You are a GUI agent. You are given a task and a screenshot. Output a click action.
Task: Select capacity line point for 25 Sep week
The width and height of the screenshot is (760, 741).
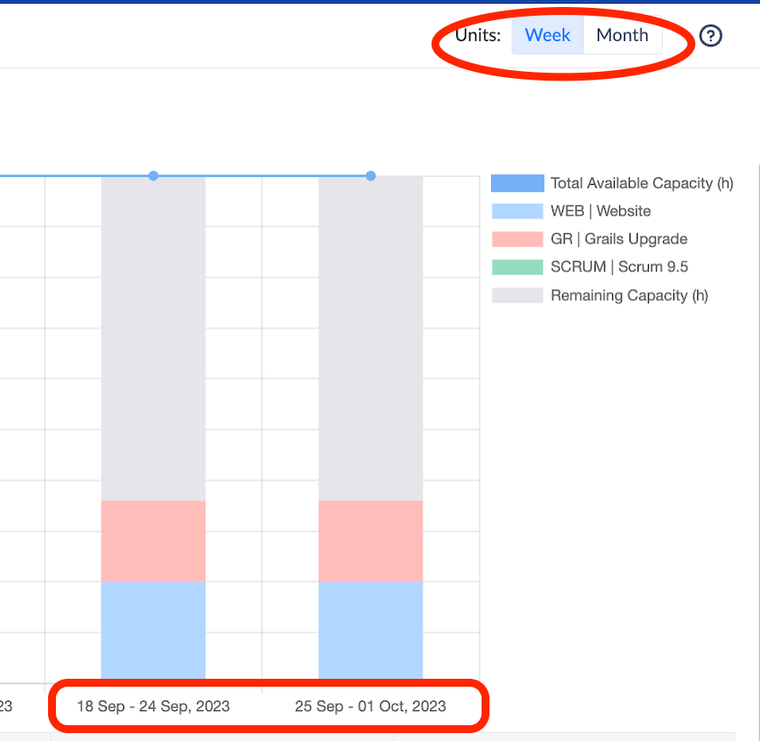click(x=371, y=176)
